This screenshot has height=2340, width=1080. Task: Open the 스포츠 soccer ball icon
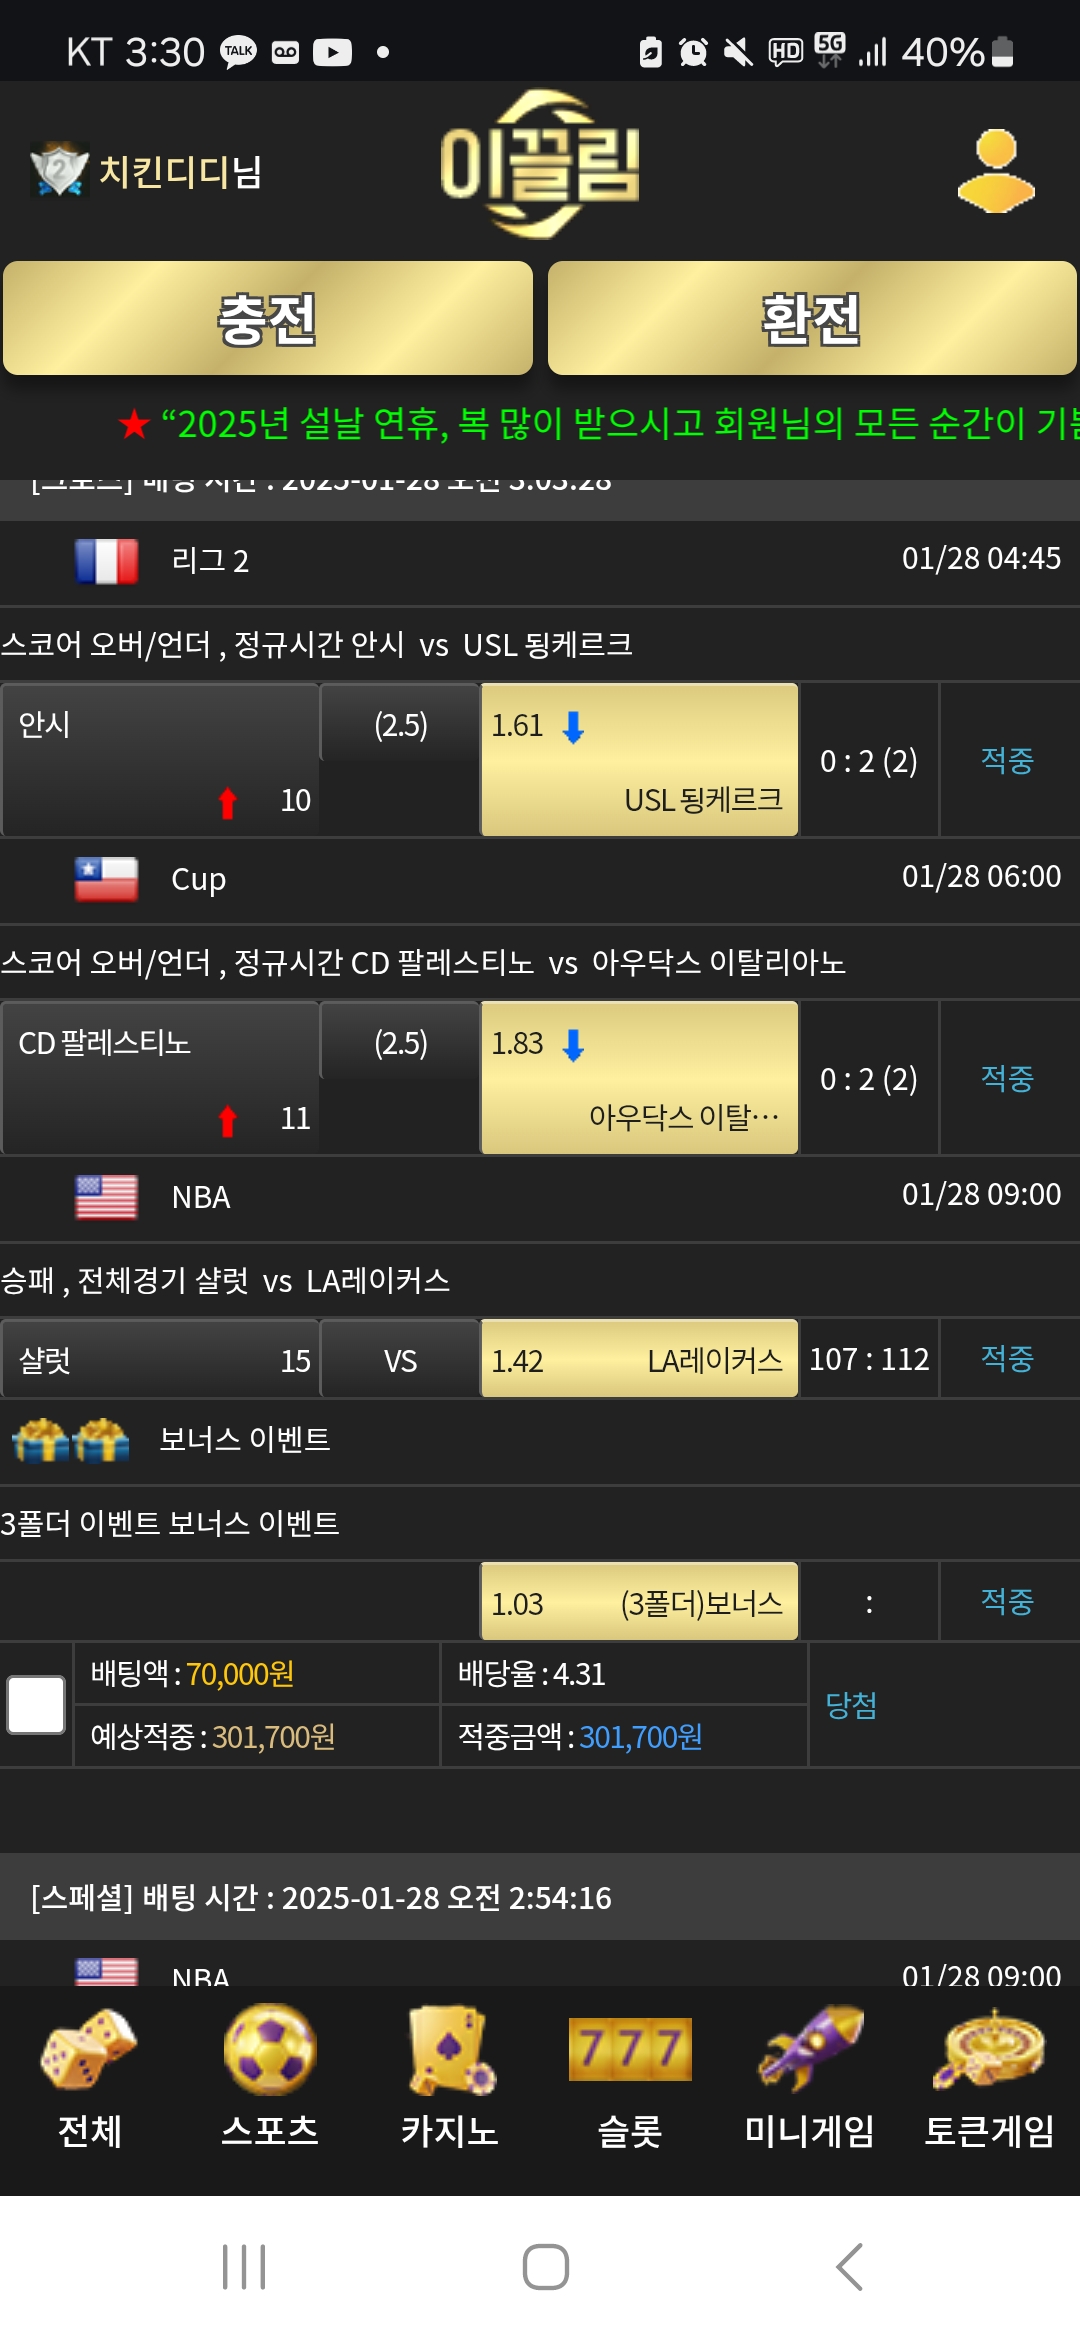270,2049
